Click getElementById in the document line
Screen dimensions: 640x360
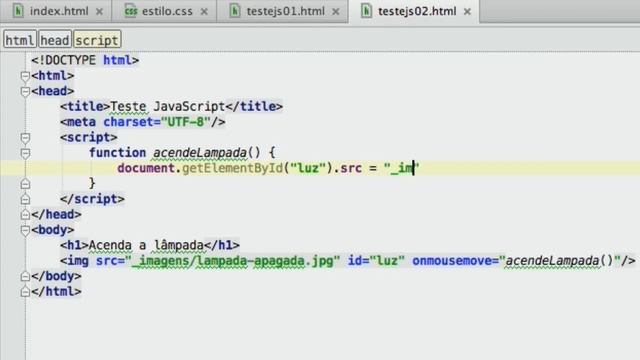point(232,168)
